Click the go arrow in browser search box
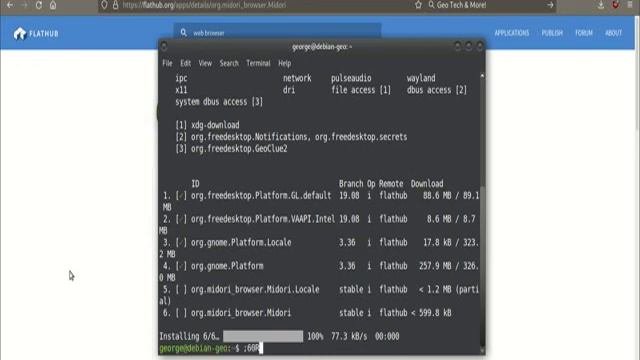This screenshot has width=640, height=360. (550, 5)
